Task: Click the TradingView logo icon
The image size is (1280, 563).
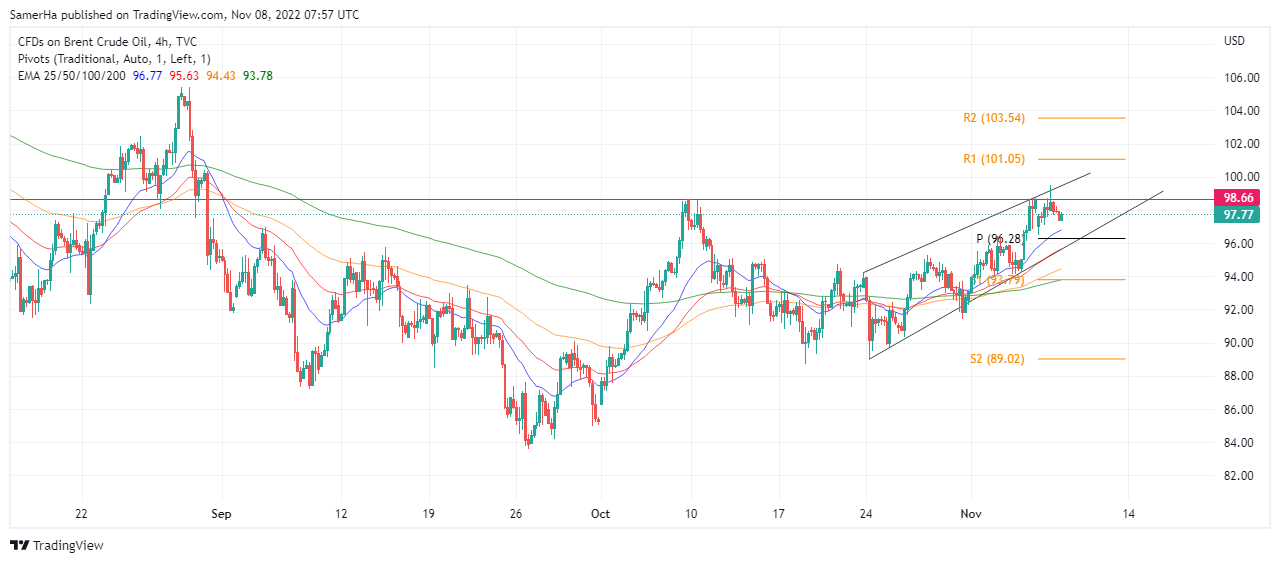Action: click(20, 545)
